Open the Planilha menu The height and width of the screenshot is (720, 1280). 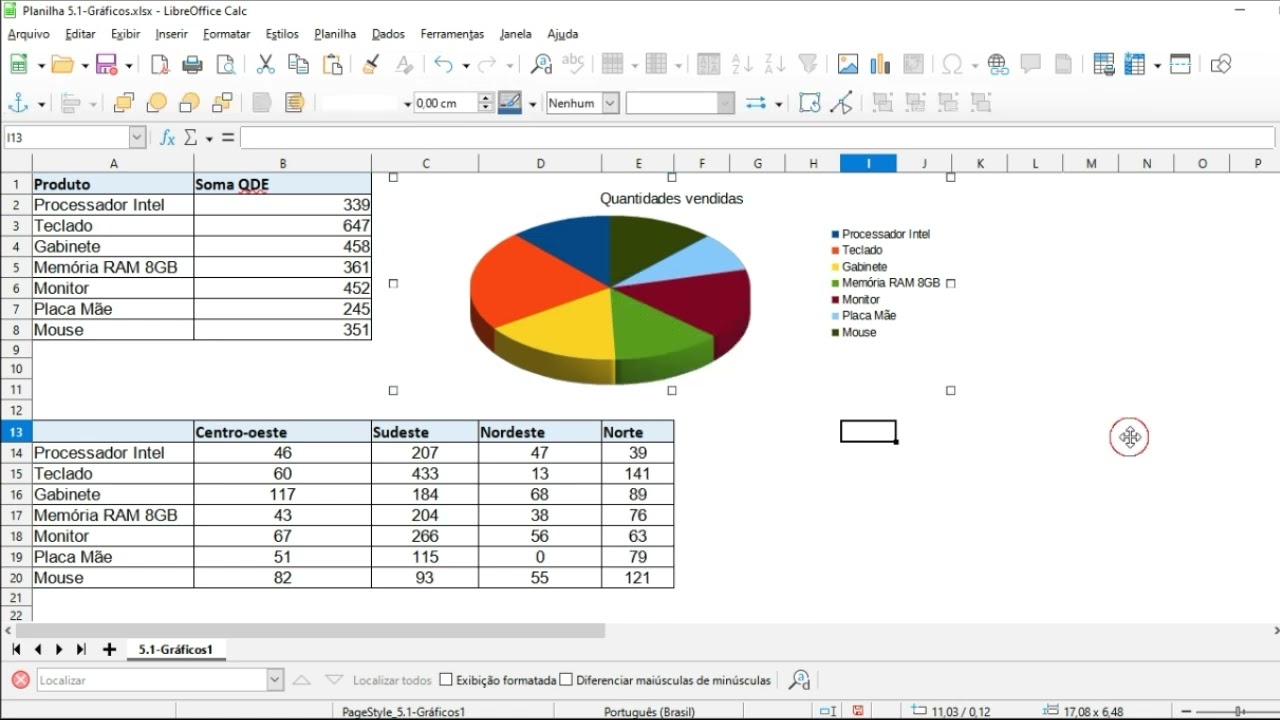(335, 34)
